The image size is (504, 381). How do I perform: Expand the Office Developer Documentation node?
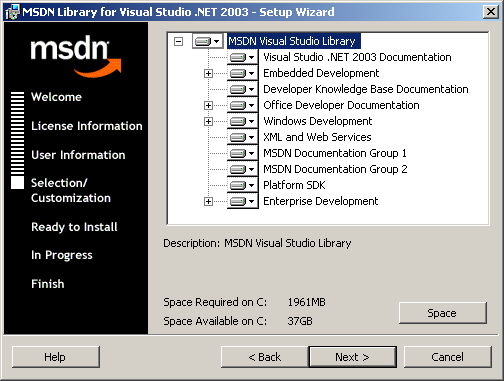(x=208, y=105)
